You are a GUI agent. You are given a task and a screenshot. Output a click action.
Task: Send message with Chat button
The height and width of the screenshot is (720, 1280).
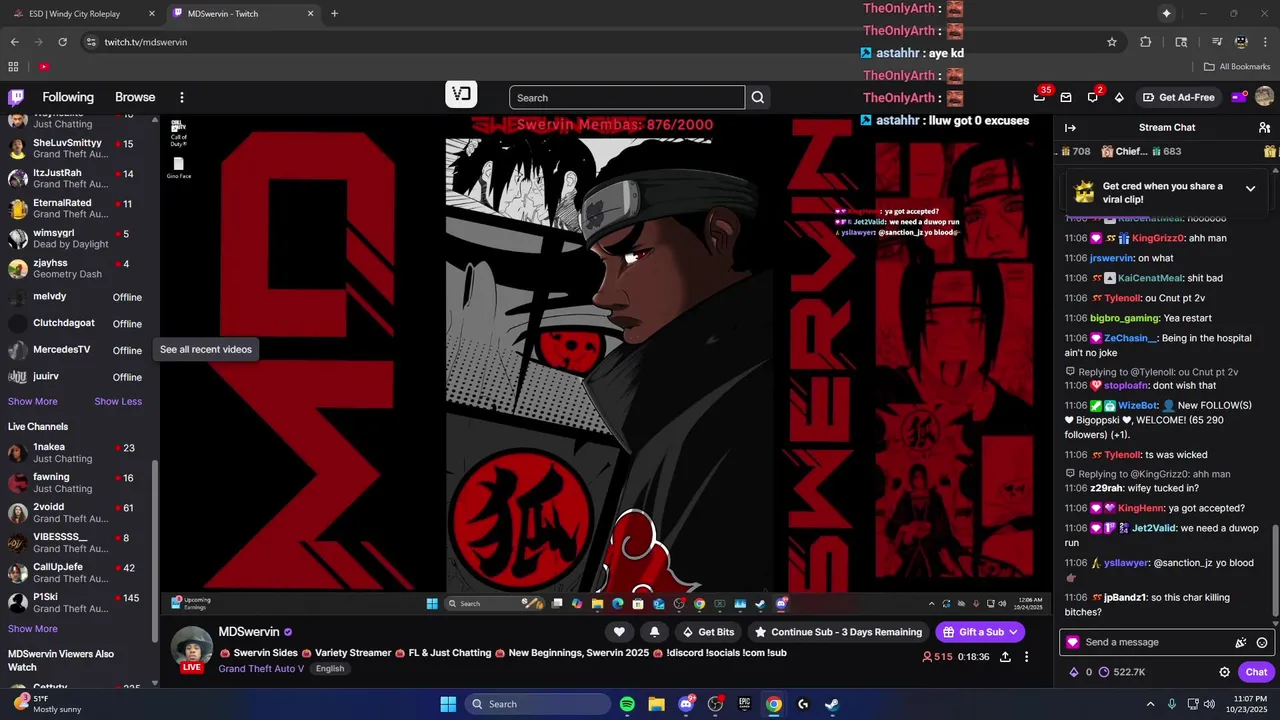(1256, 672)
